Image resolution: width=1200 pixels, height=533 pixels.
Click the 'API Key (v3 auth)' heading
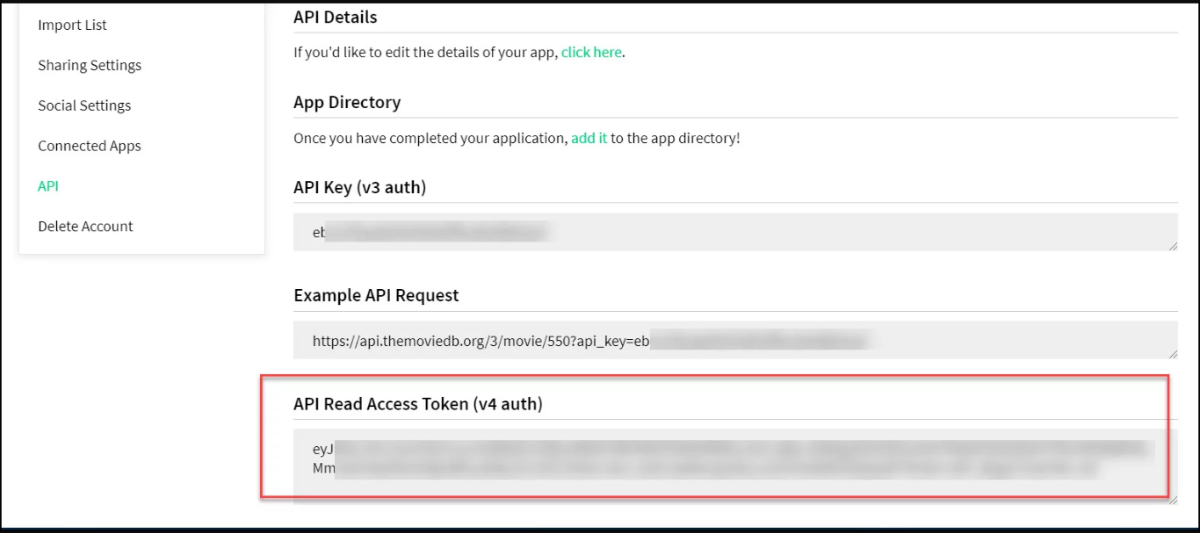359,187
